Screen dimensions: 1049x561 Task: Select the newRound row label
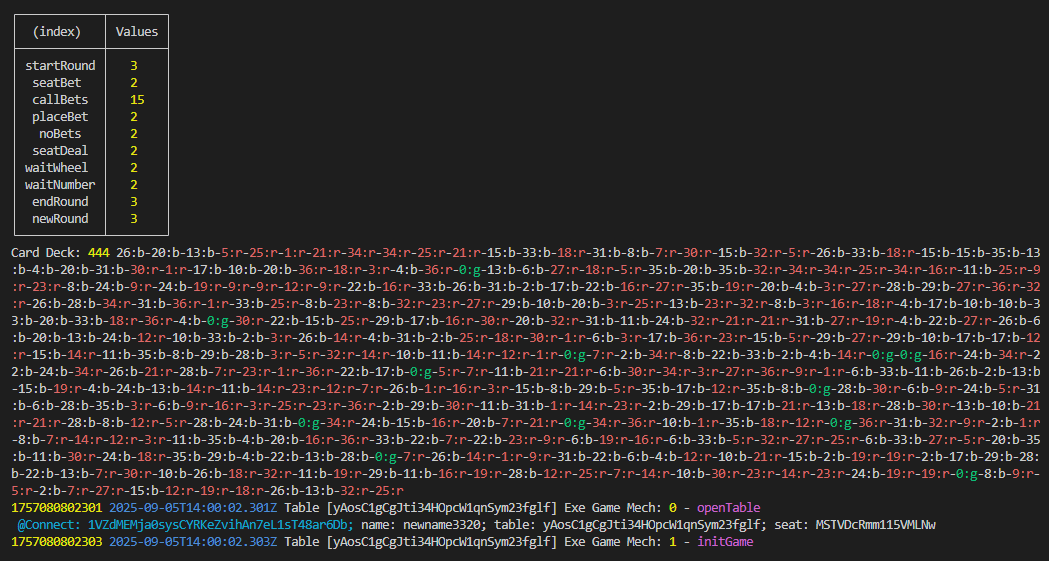[x=60, y=219]
